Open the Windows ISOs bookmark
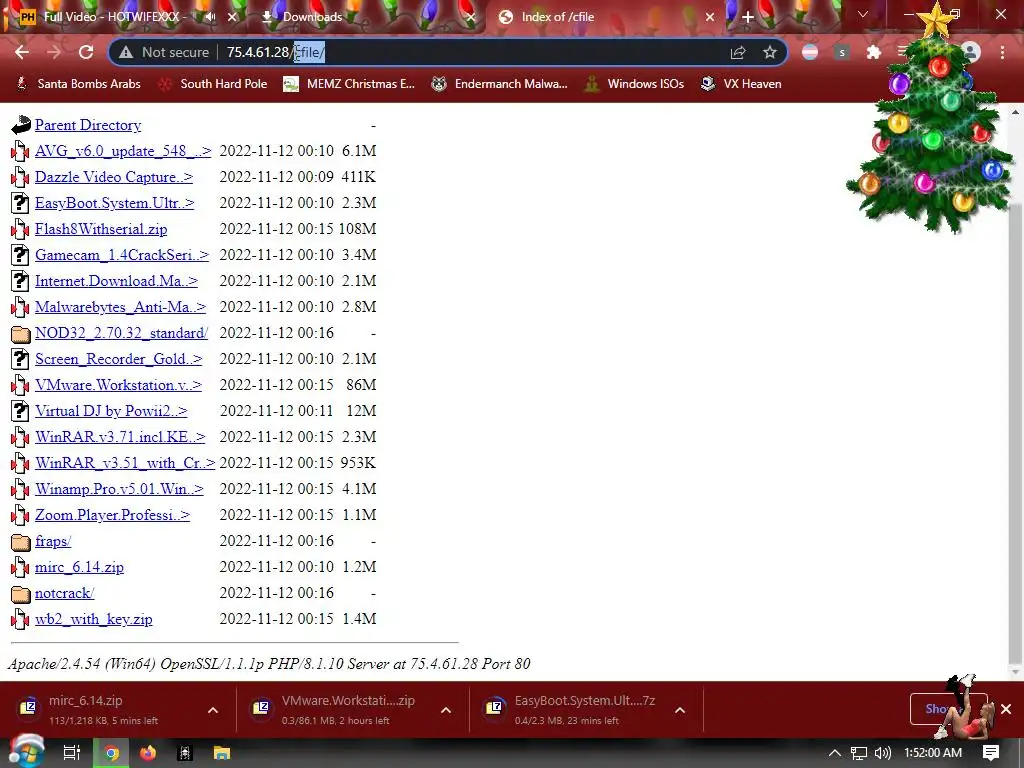This screenshot has width=1024, height=768. tap(634, 84)
